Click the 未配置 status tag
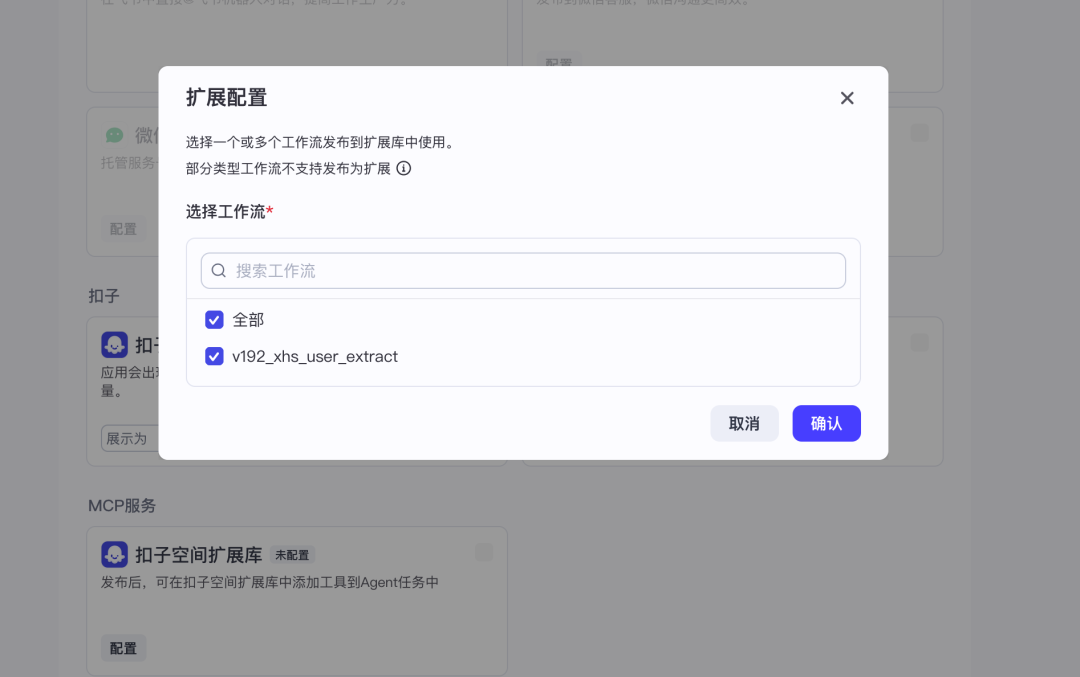The image size is (1080, 677). coord(292,555)
